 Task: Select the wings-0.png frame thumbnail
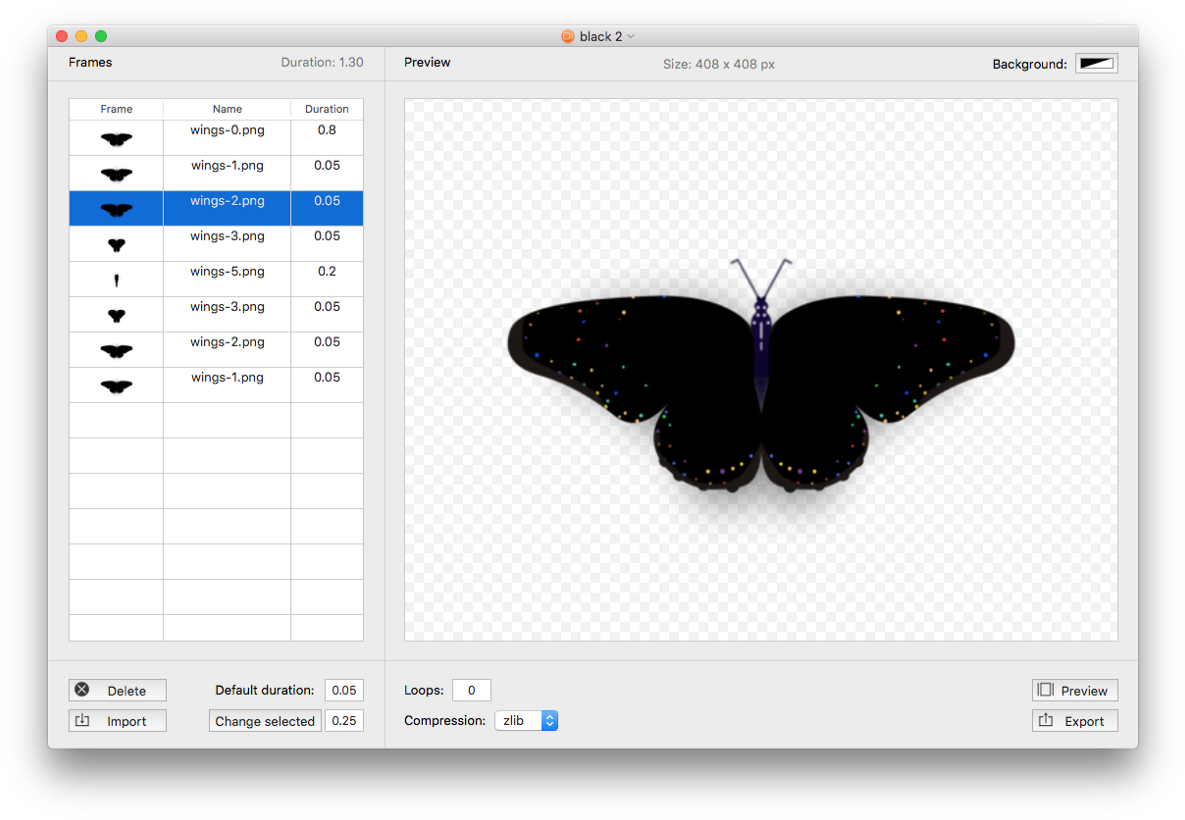click(116, 137)
